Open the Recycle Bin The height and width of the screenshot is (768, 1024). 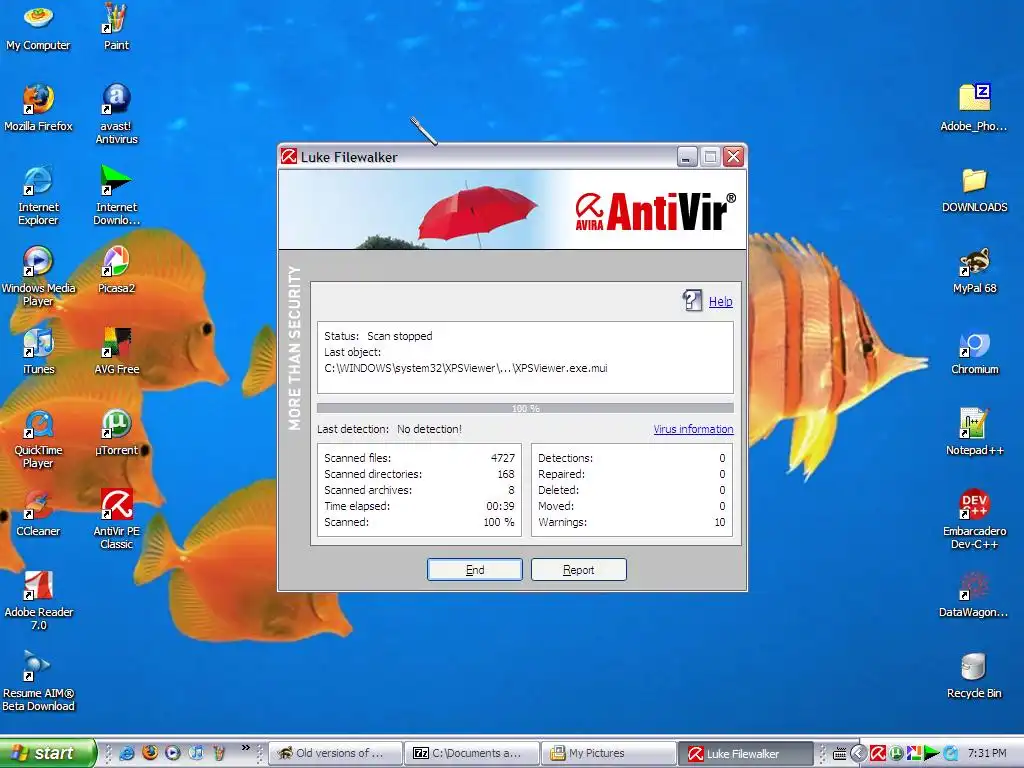click(x=974, y=675)
